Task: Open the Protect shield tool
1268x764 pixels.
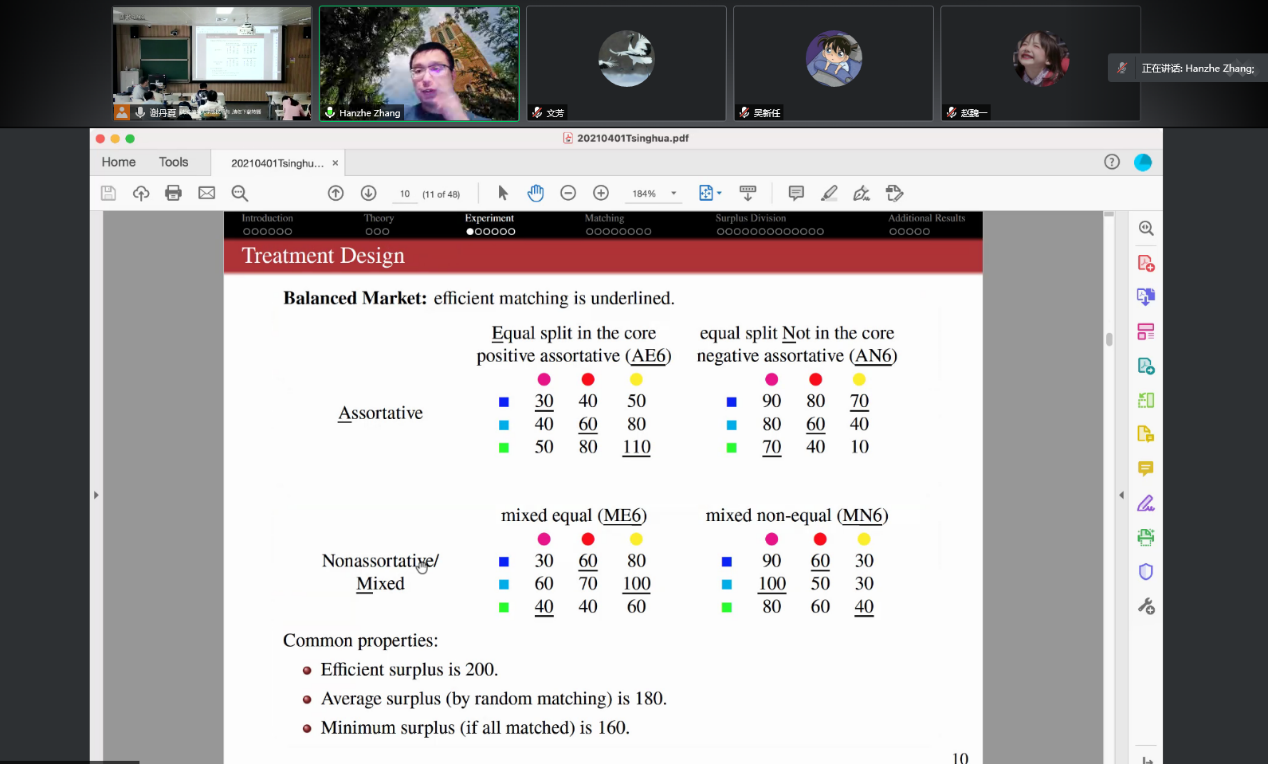Action: 1146,571
